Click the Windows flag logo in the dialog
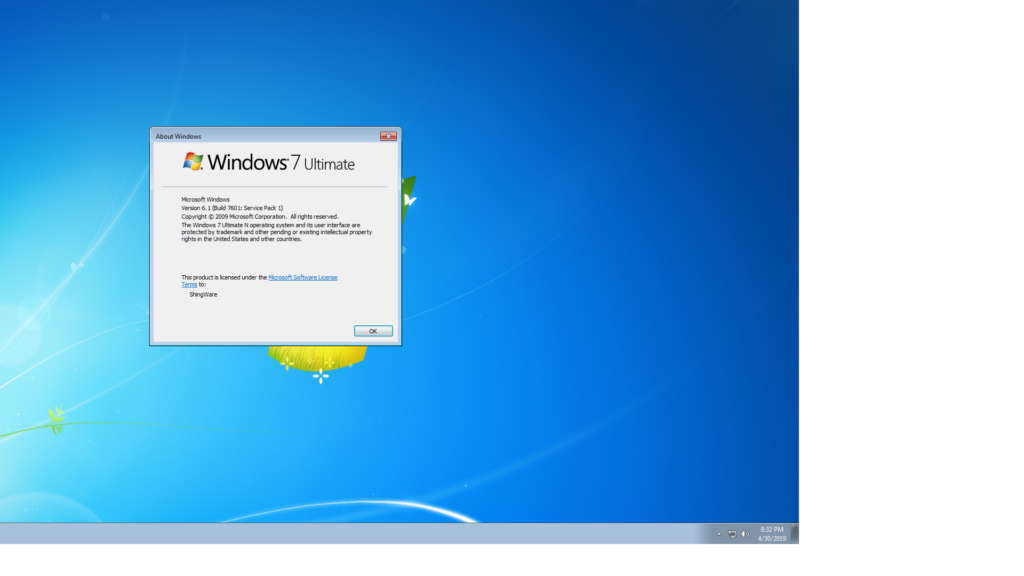The image size is (1024, 576). point(193,161)
